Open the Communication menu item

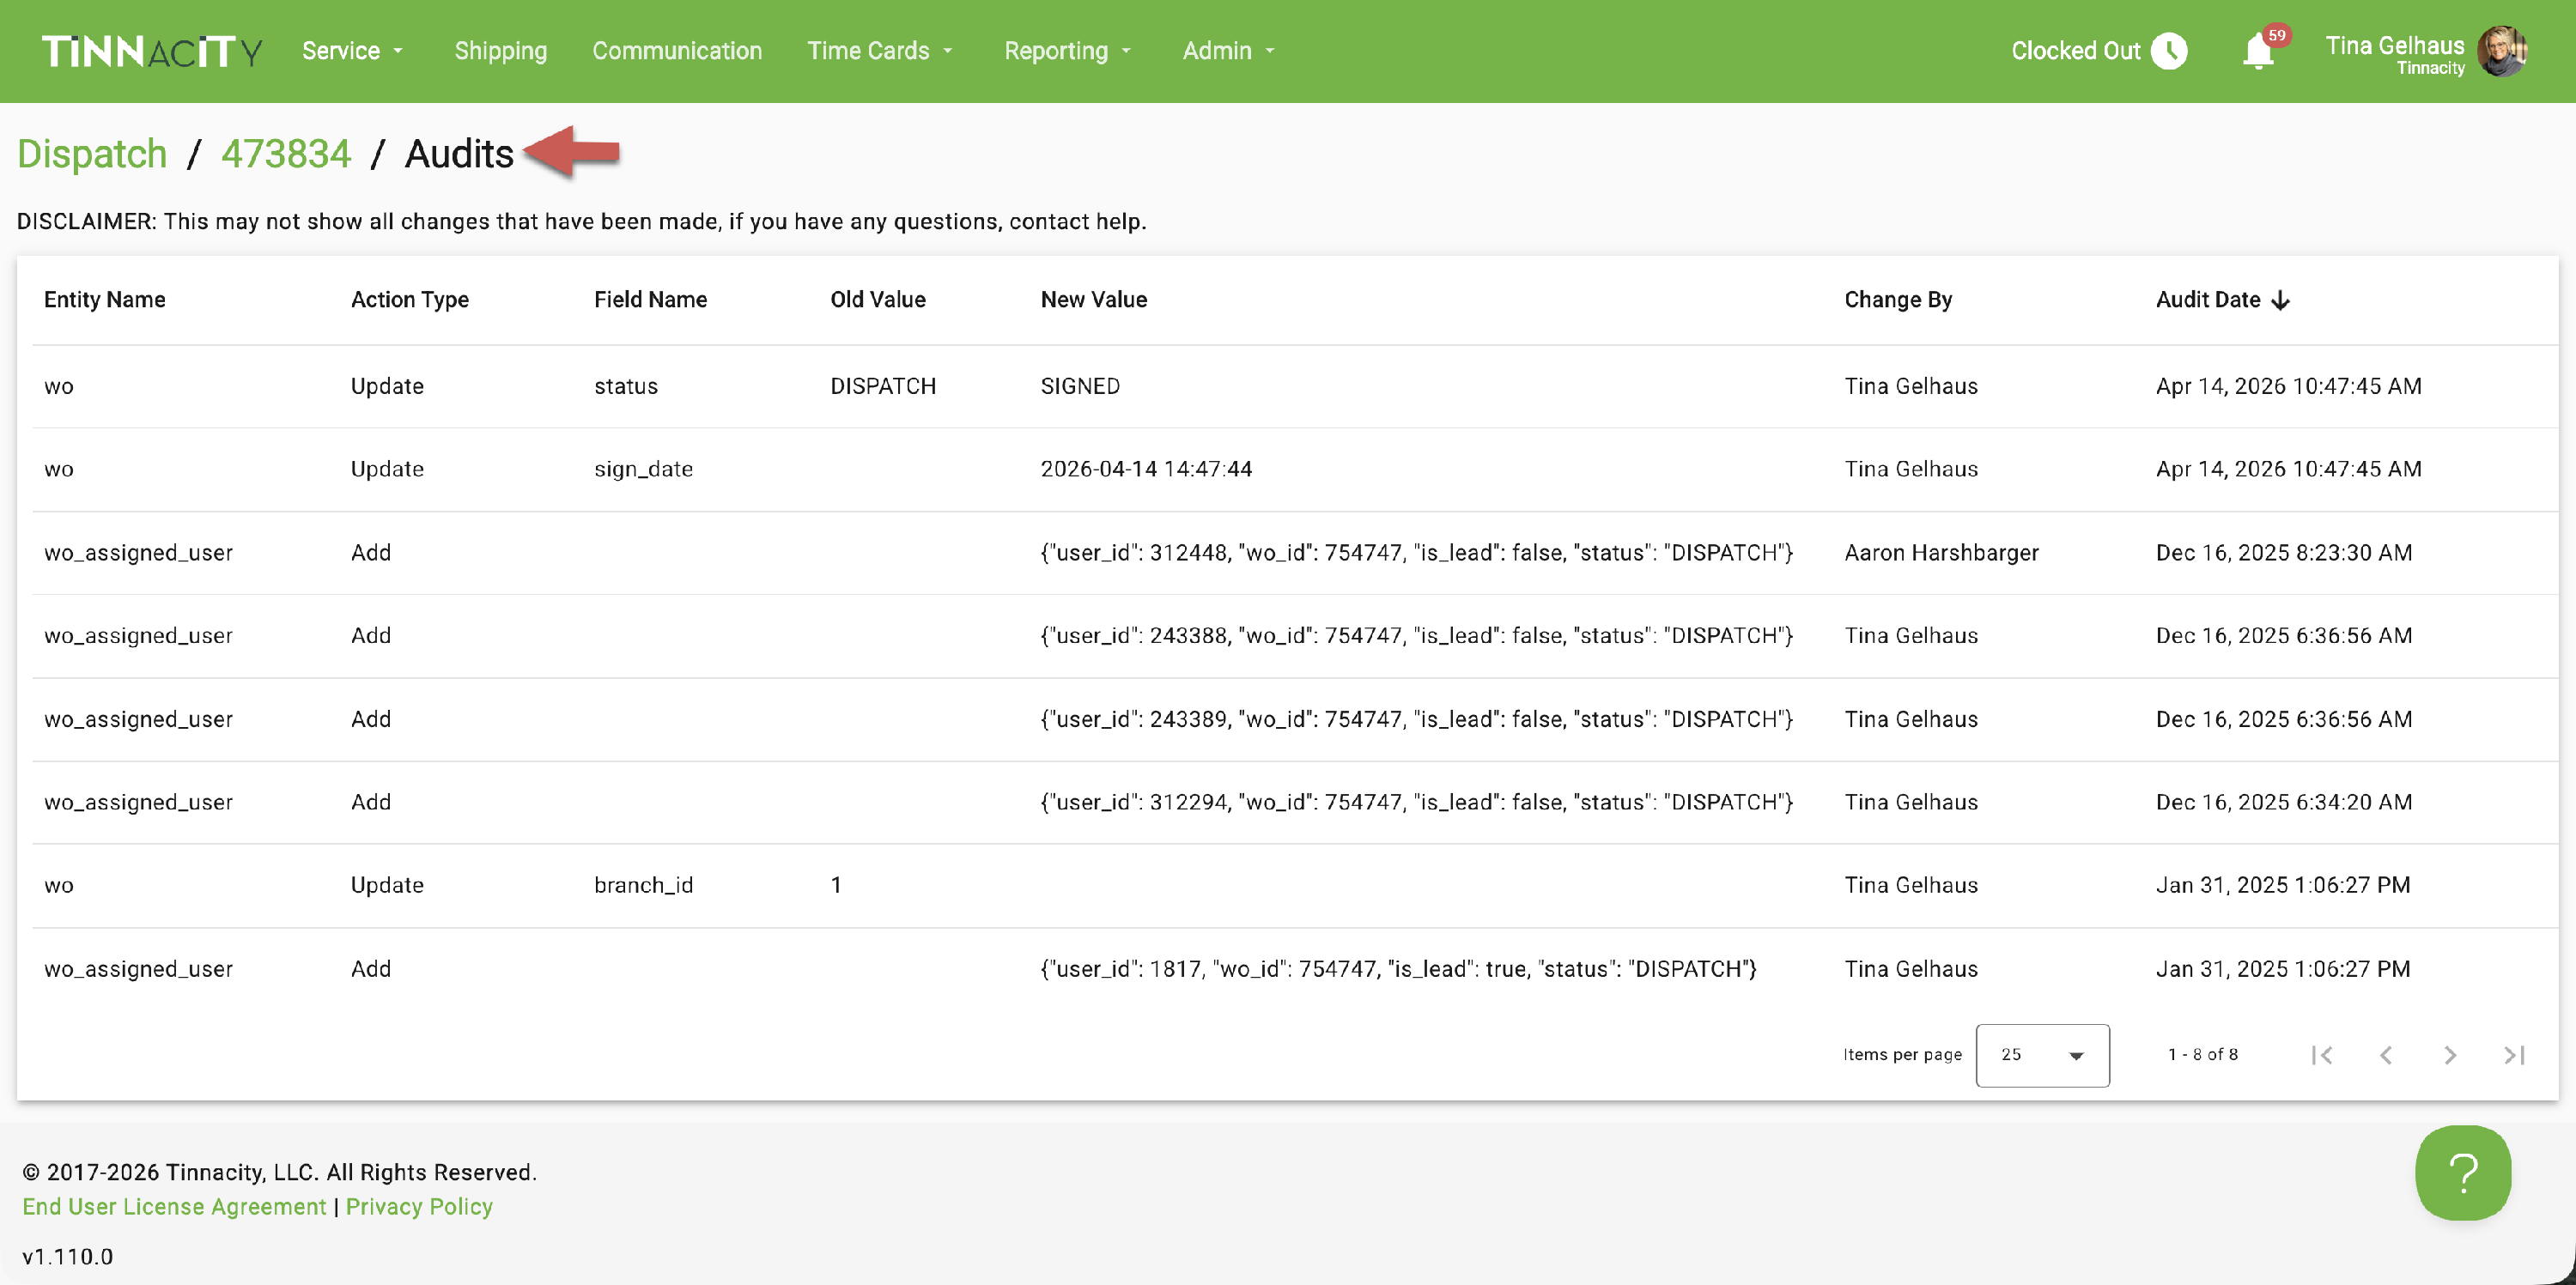677,51
